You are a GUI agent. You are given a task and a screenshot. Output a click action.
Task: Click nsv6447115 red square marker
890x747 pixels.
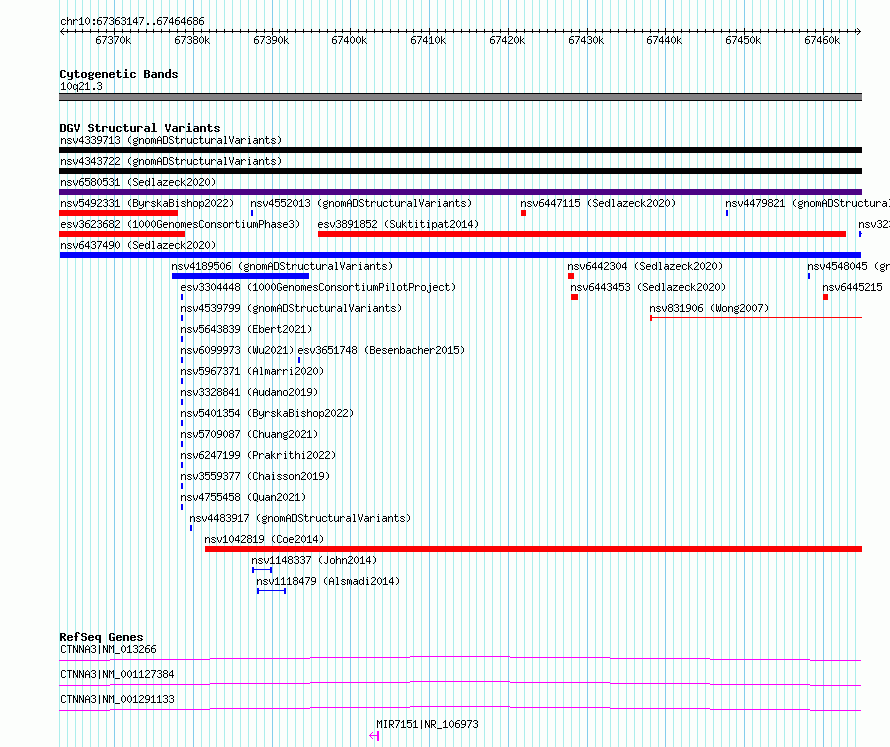tap(523, 213)
